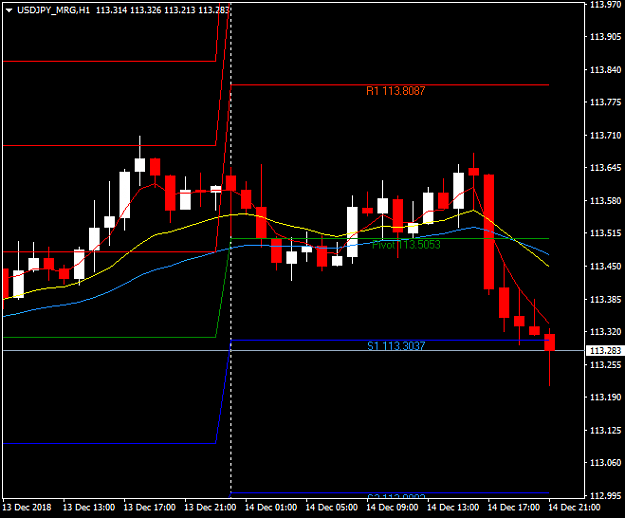Click the USDJPY_MRG,H1 symbol title
The height and width of the screenshot is (518, 625).
[53, 10]
